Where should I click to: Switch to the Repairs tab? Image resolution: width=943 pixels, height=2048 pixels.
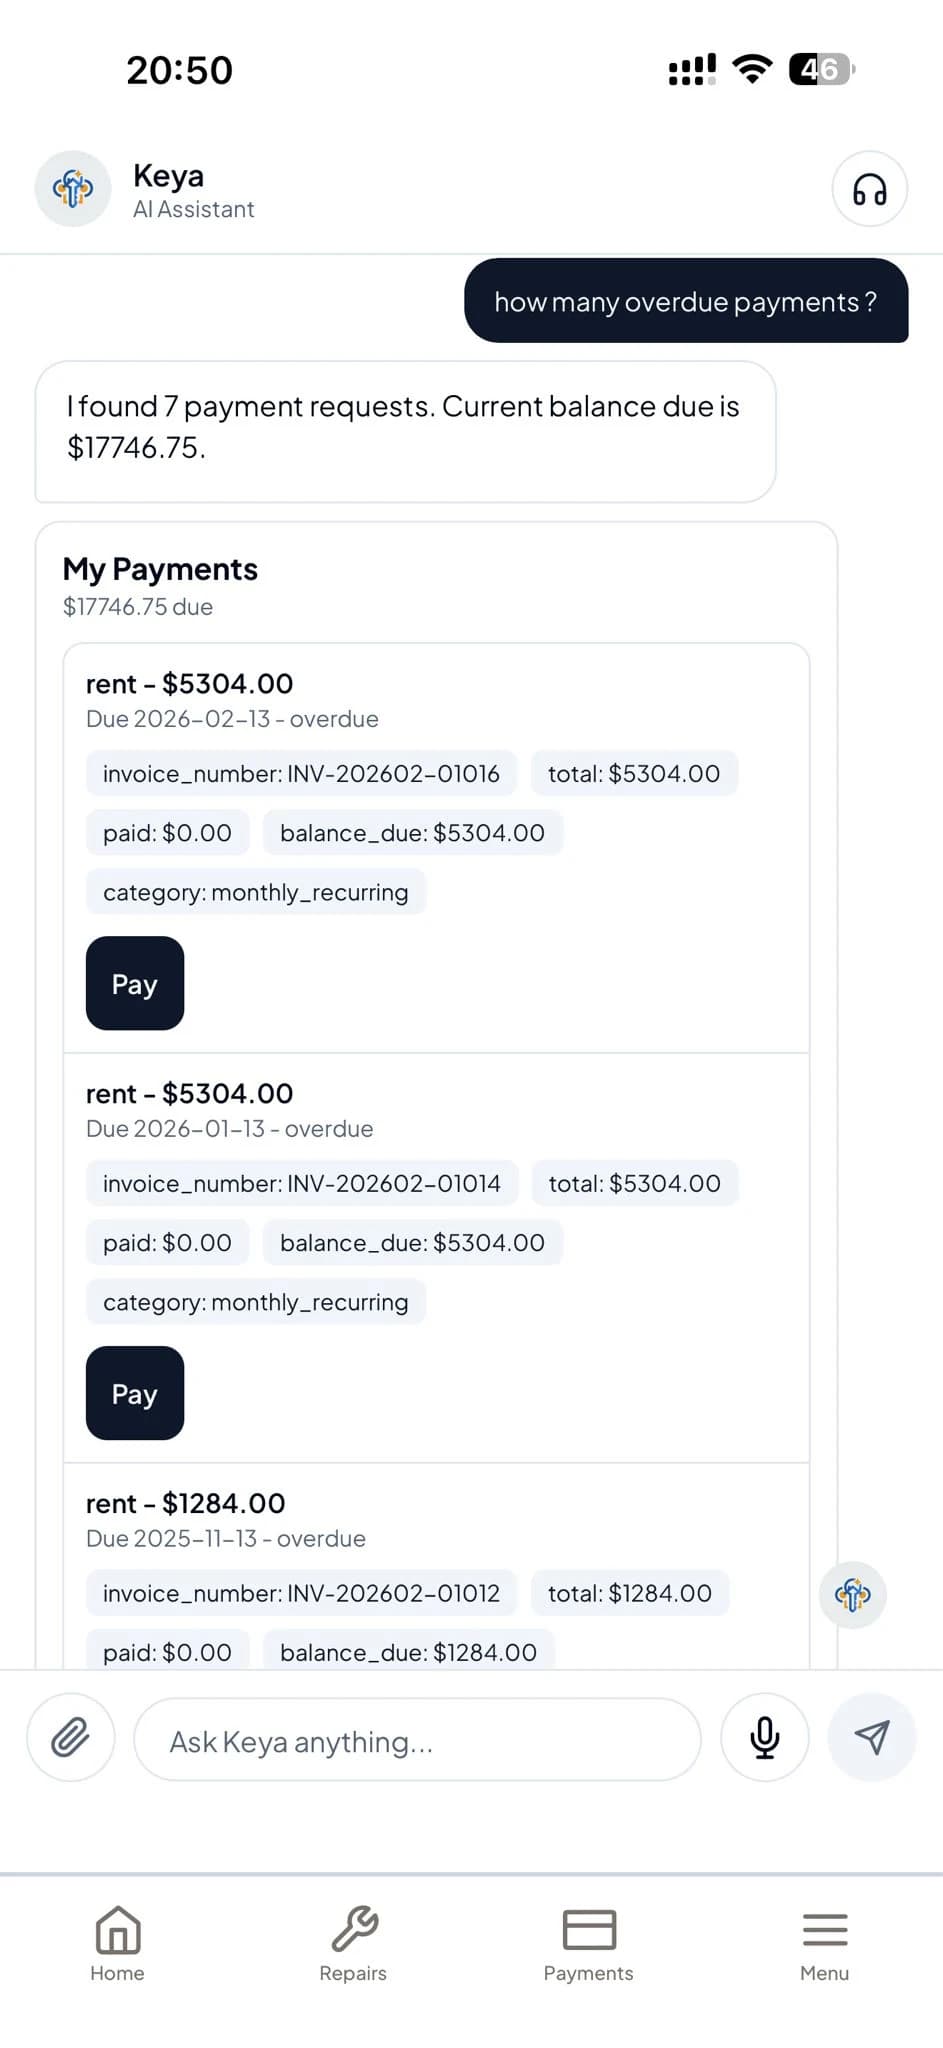click(x=353, y=1943)
